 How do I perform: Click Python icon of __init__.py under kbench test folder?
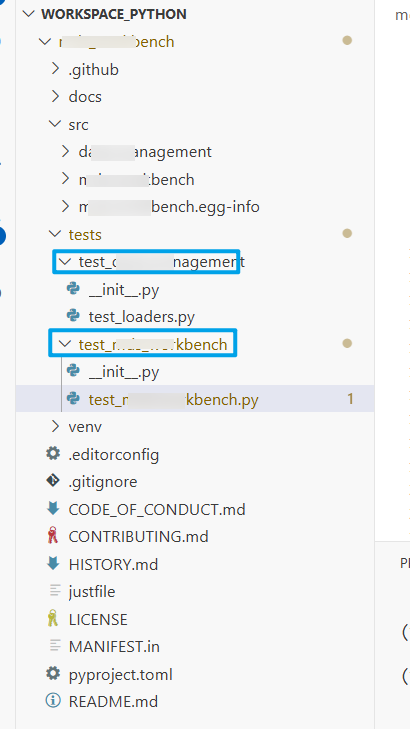click(x=73, y=371)
